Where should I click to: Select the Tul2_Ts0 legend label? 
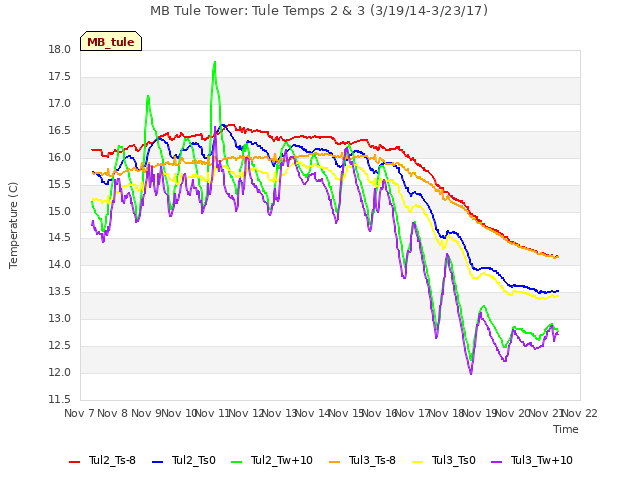click(193, 460)
